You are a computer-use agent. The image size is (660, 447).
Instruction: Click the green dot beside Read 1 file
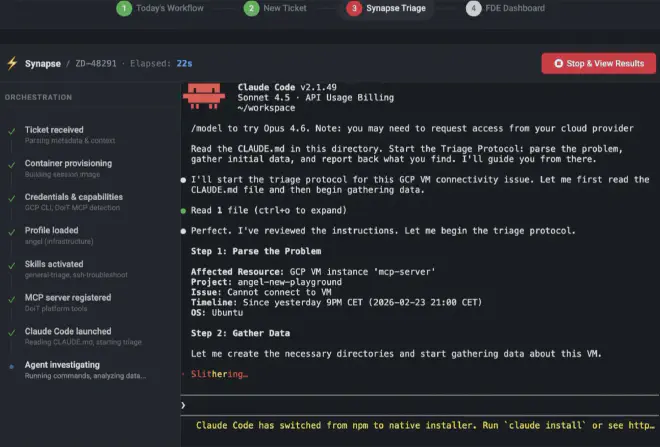(183, 211)
